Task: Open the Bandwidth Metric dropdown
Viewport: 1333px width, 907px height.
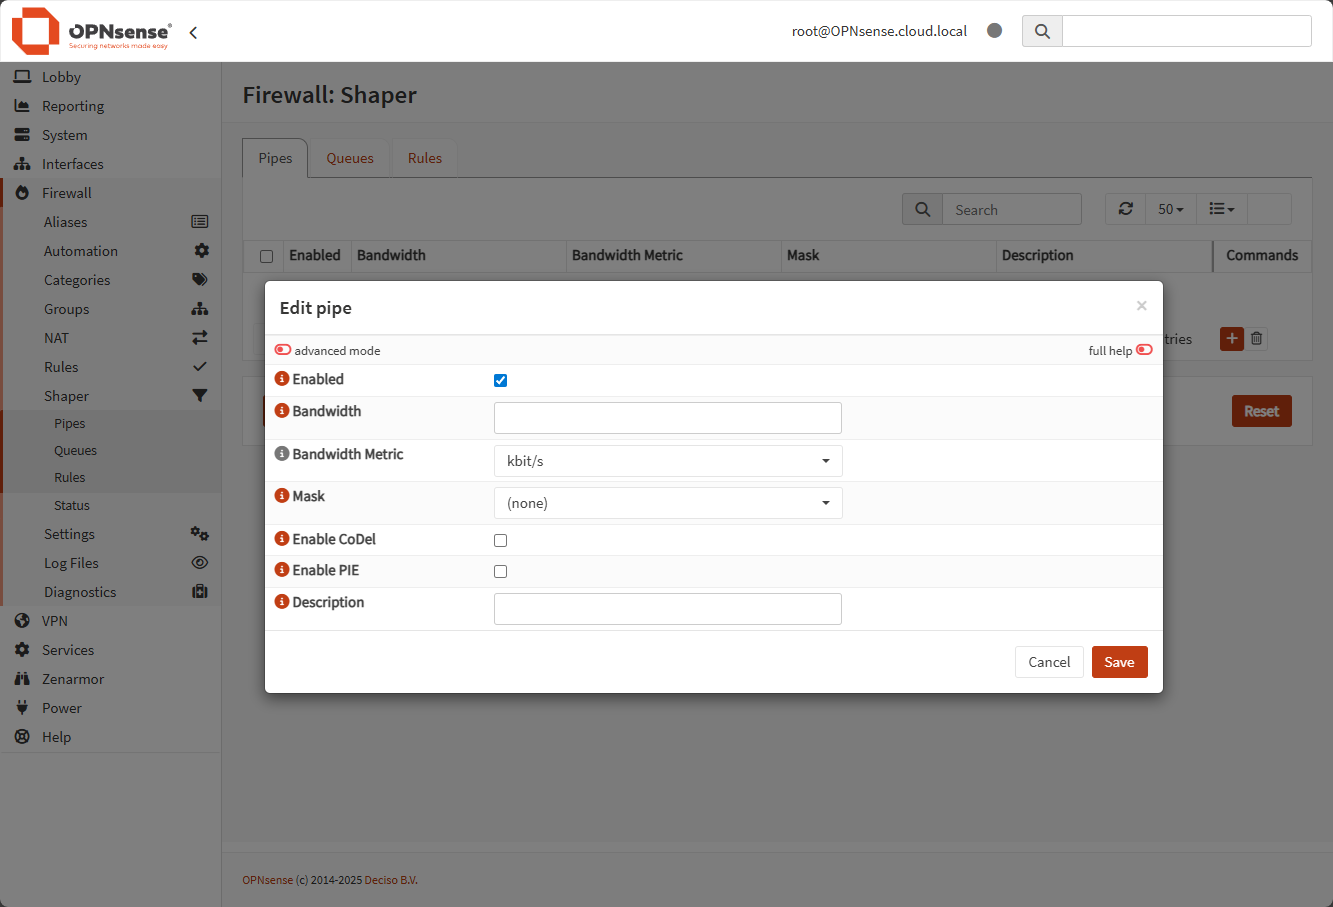Action: (x=667, y=461)
